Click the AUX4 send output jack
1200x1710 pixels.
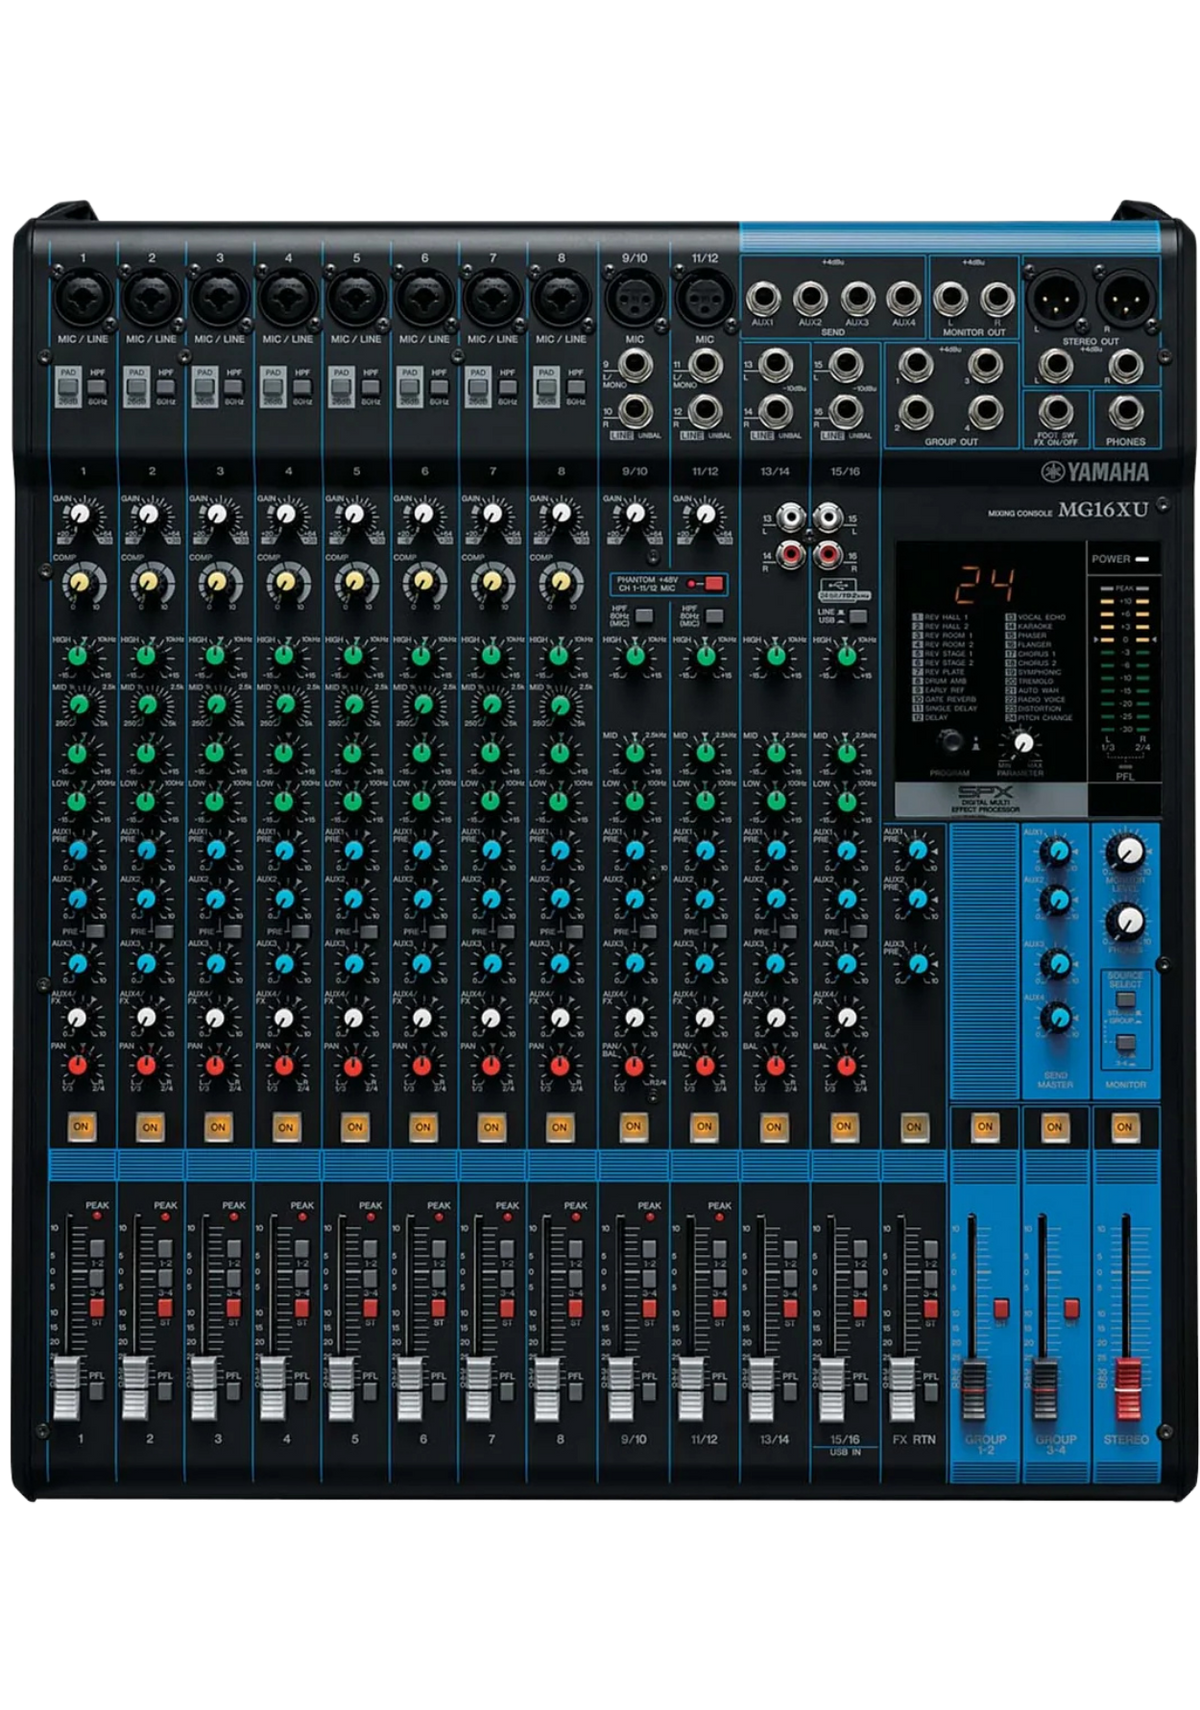pyautogui.click(x=904, y=298)
